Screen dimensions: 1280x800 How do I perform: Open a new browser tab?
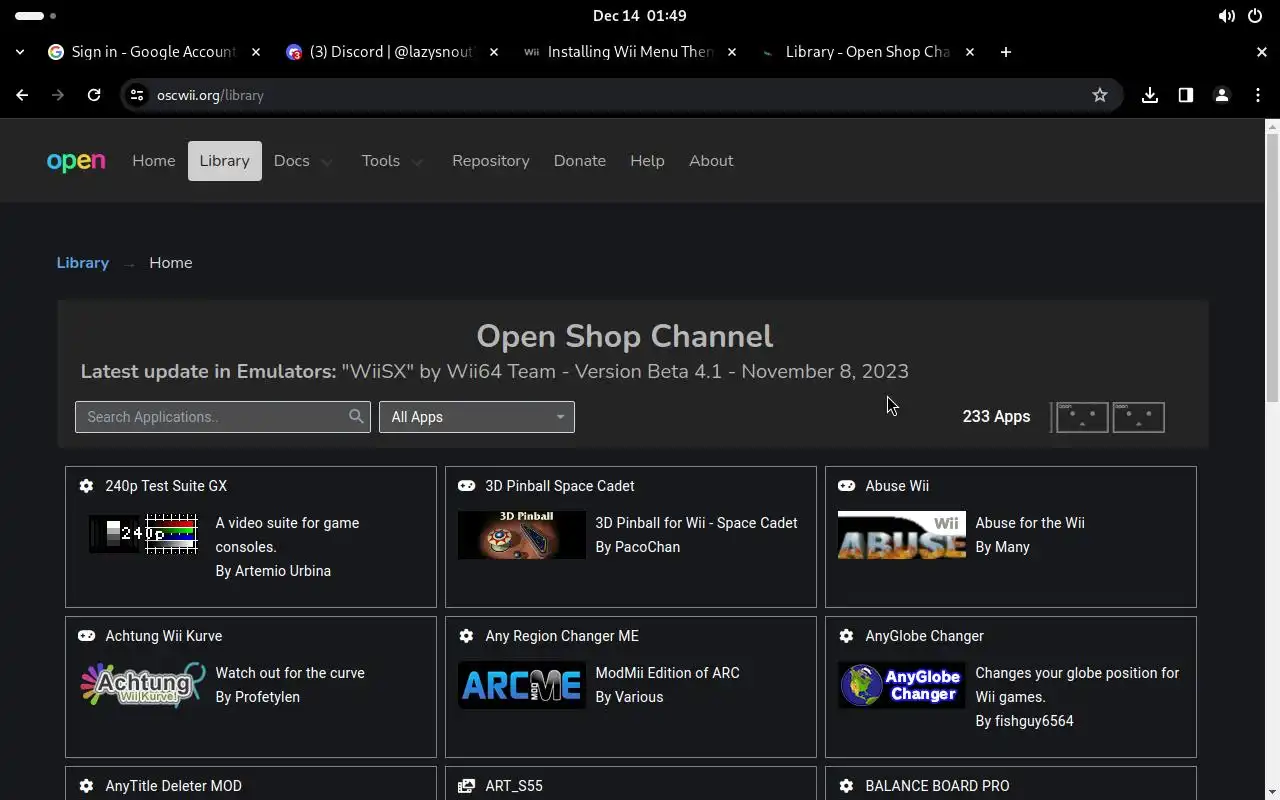point(1006,52)
